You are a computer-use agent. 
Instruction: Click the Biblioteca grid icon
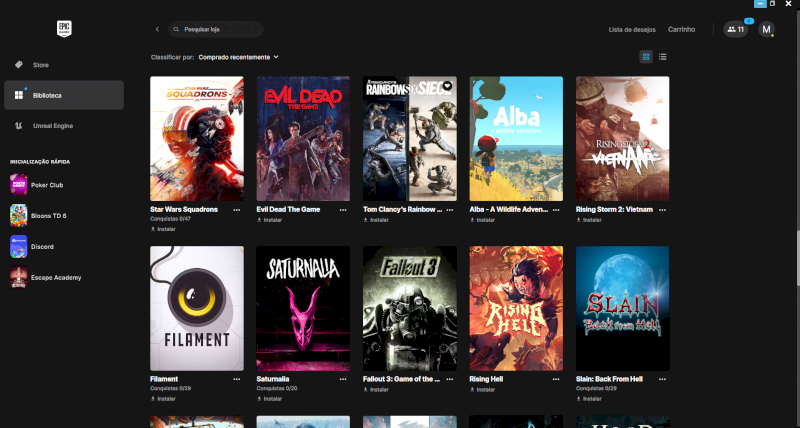tap(19, 95)
